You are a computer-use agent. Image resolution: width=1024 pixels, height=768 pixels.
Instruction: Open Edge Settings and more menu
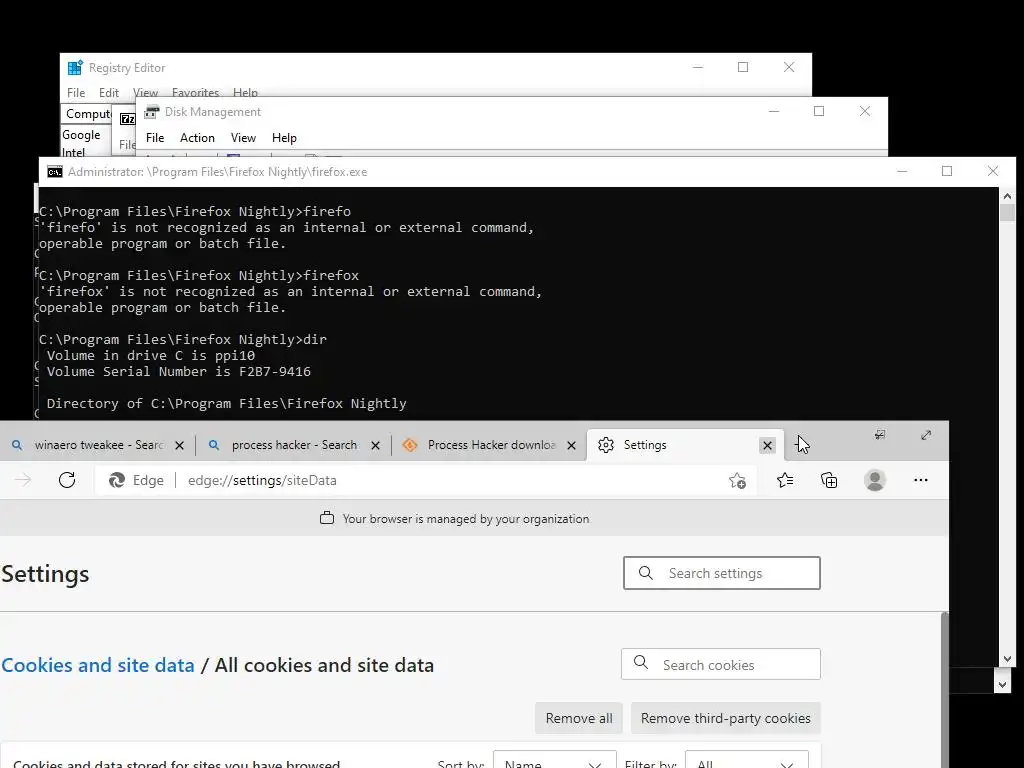pyautogui.click(x=921, y=480)
